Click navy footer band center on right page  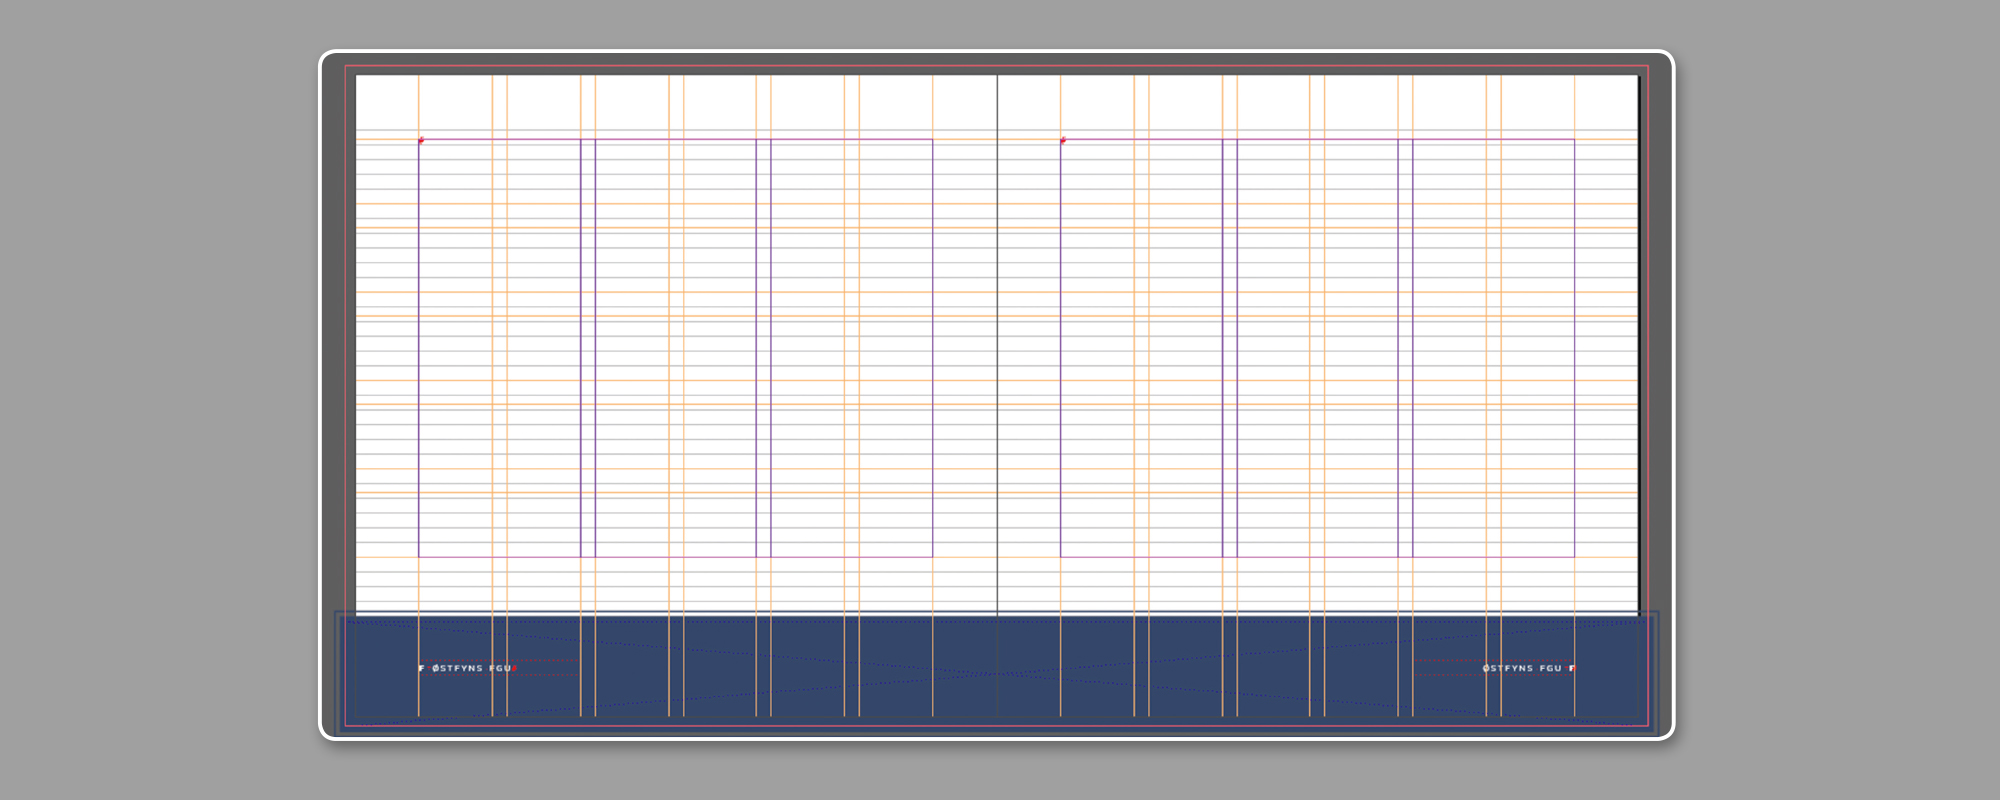(1318, 690)
